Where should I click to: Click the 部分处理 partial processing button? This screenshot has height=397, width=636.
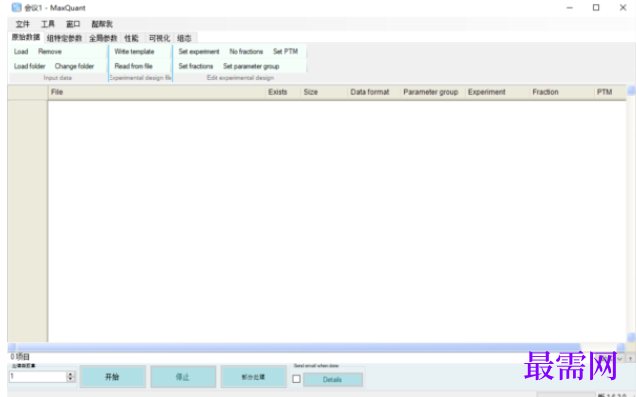click(254, 377)
